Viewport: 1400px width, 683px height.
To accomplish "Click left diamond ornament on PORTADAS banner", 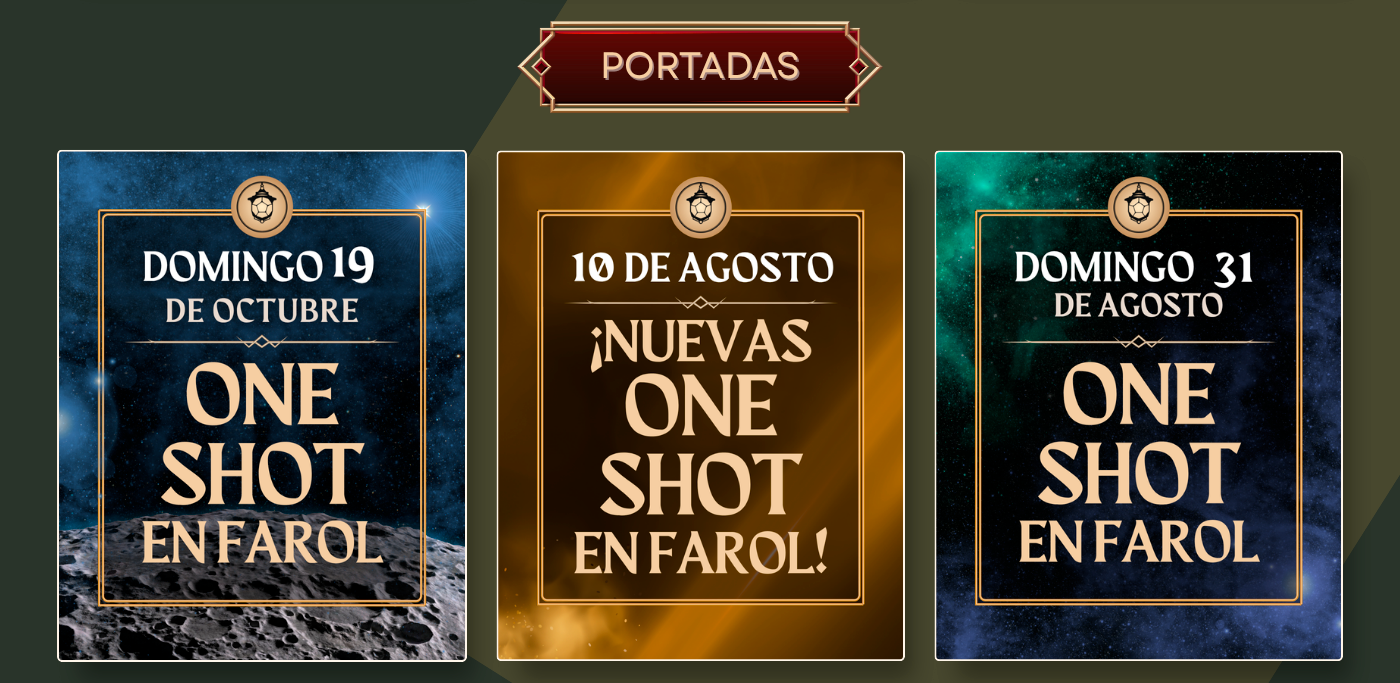I will click(x=541, y=66).
